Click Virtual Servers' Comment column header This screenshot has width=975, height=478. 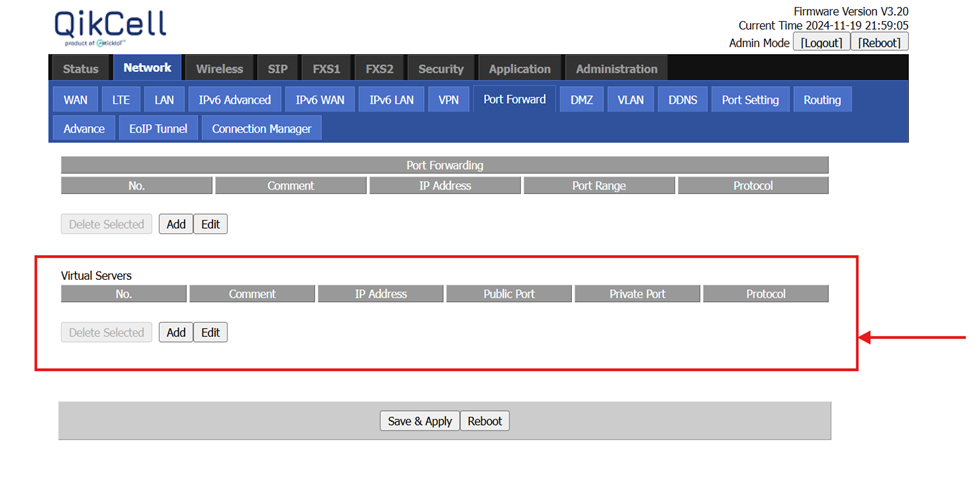point(252,294)
